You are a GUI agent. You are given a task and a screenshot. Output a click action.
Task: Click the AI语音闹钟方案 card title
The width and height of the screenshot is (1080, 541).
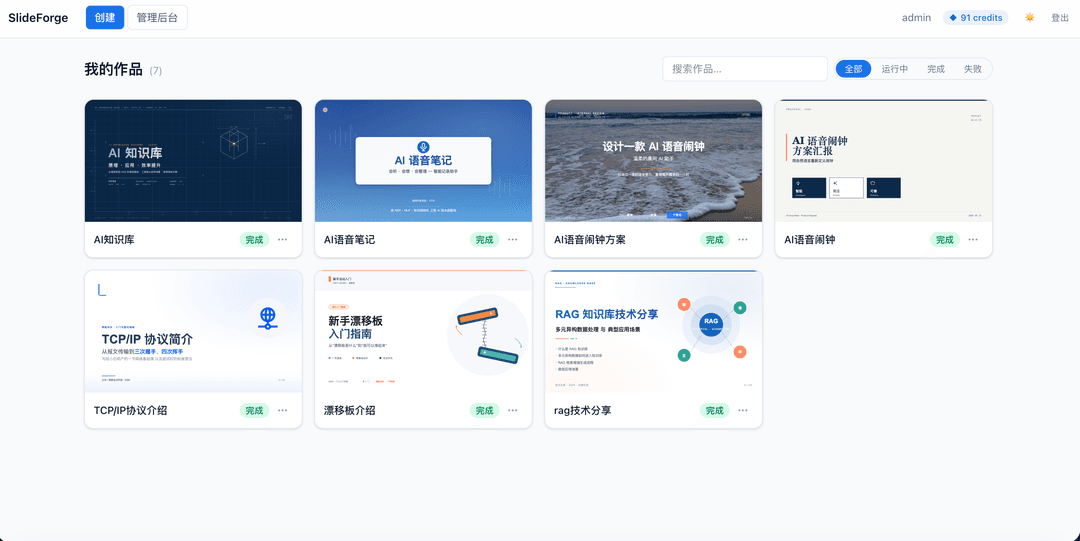coord(590,240)
